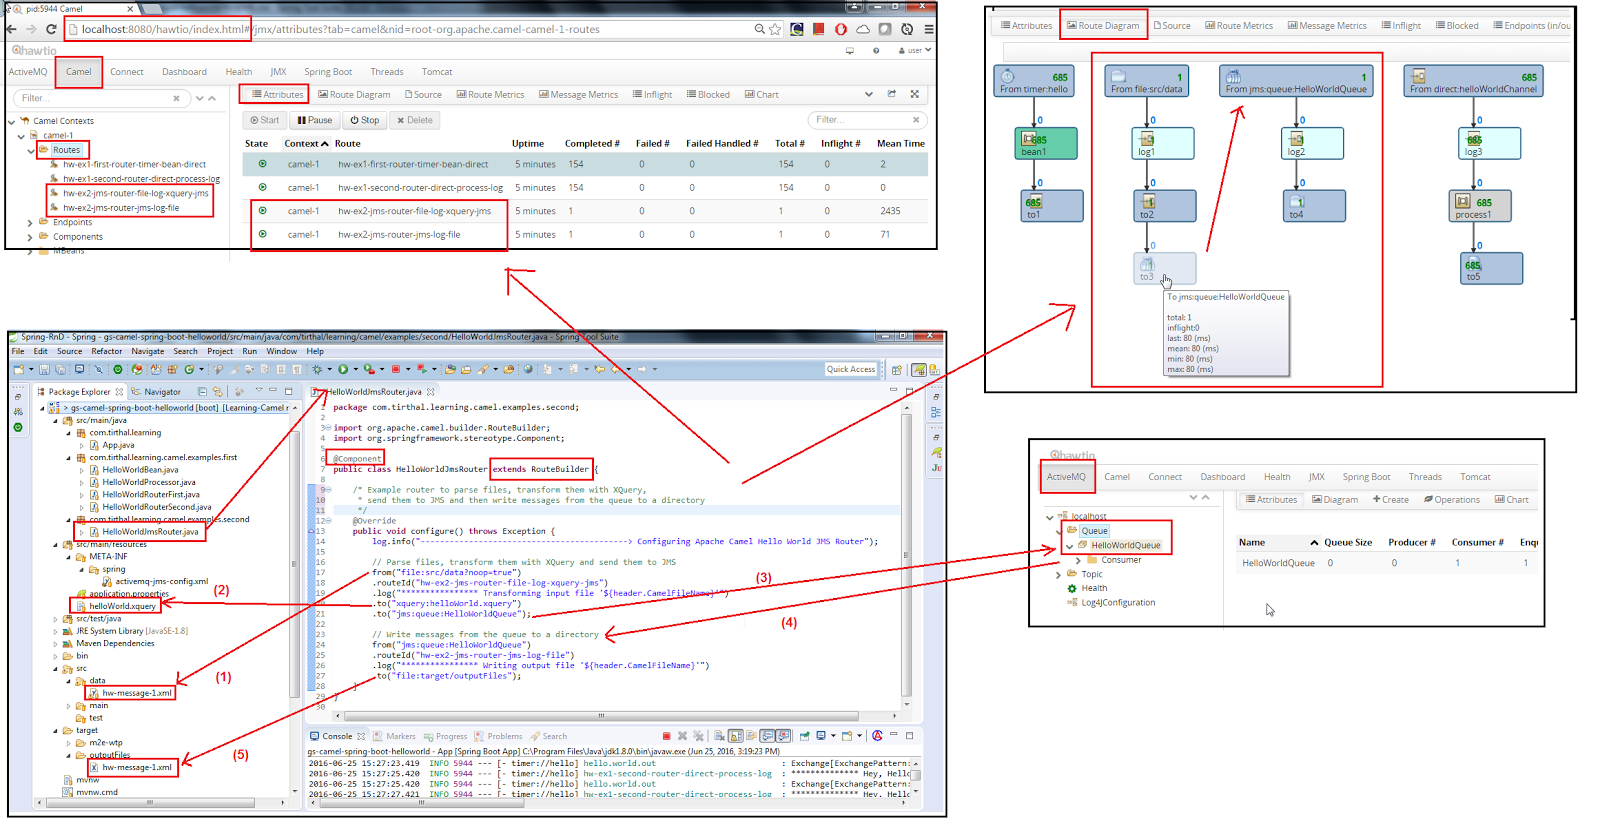Select helloWorld.xquery in Package Explorer
The image size is (1600, 828).
(122, 606)
